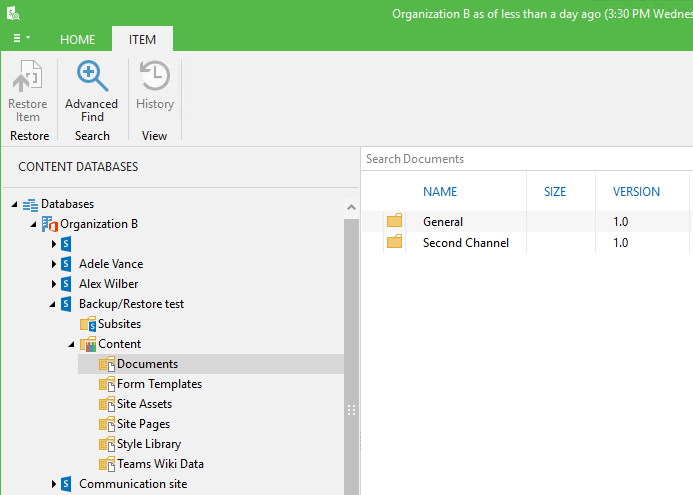
Task: Select Site Pages library
Action: click(143, 424)
